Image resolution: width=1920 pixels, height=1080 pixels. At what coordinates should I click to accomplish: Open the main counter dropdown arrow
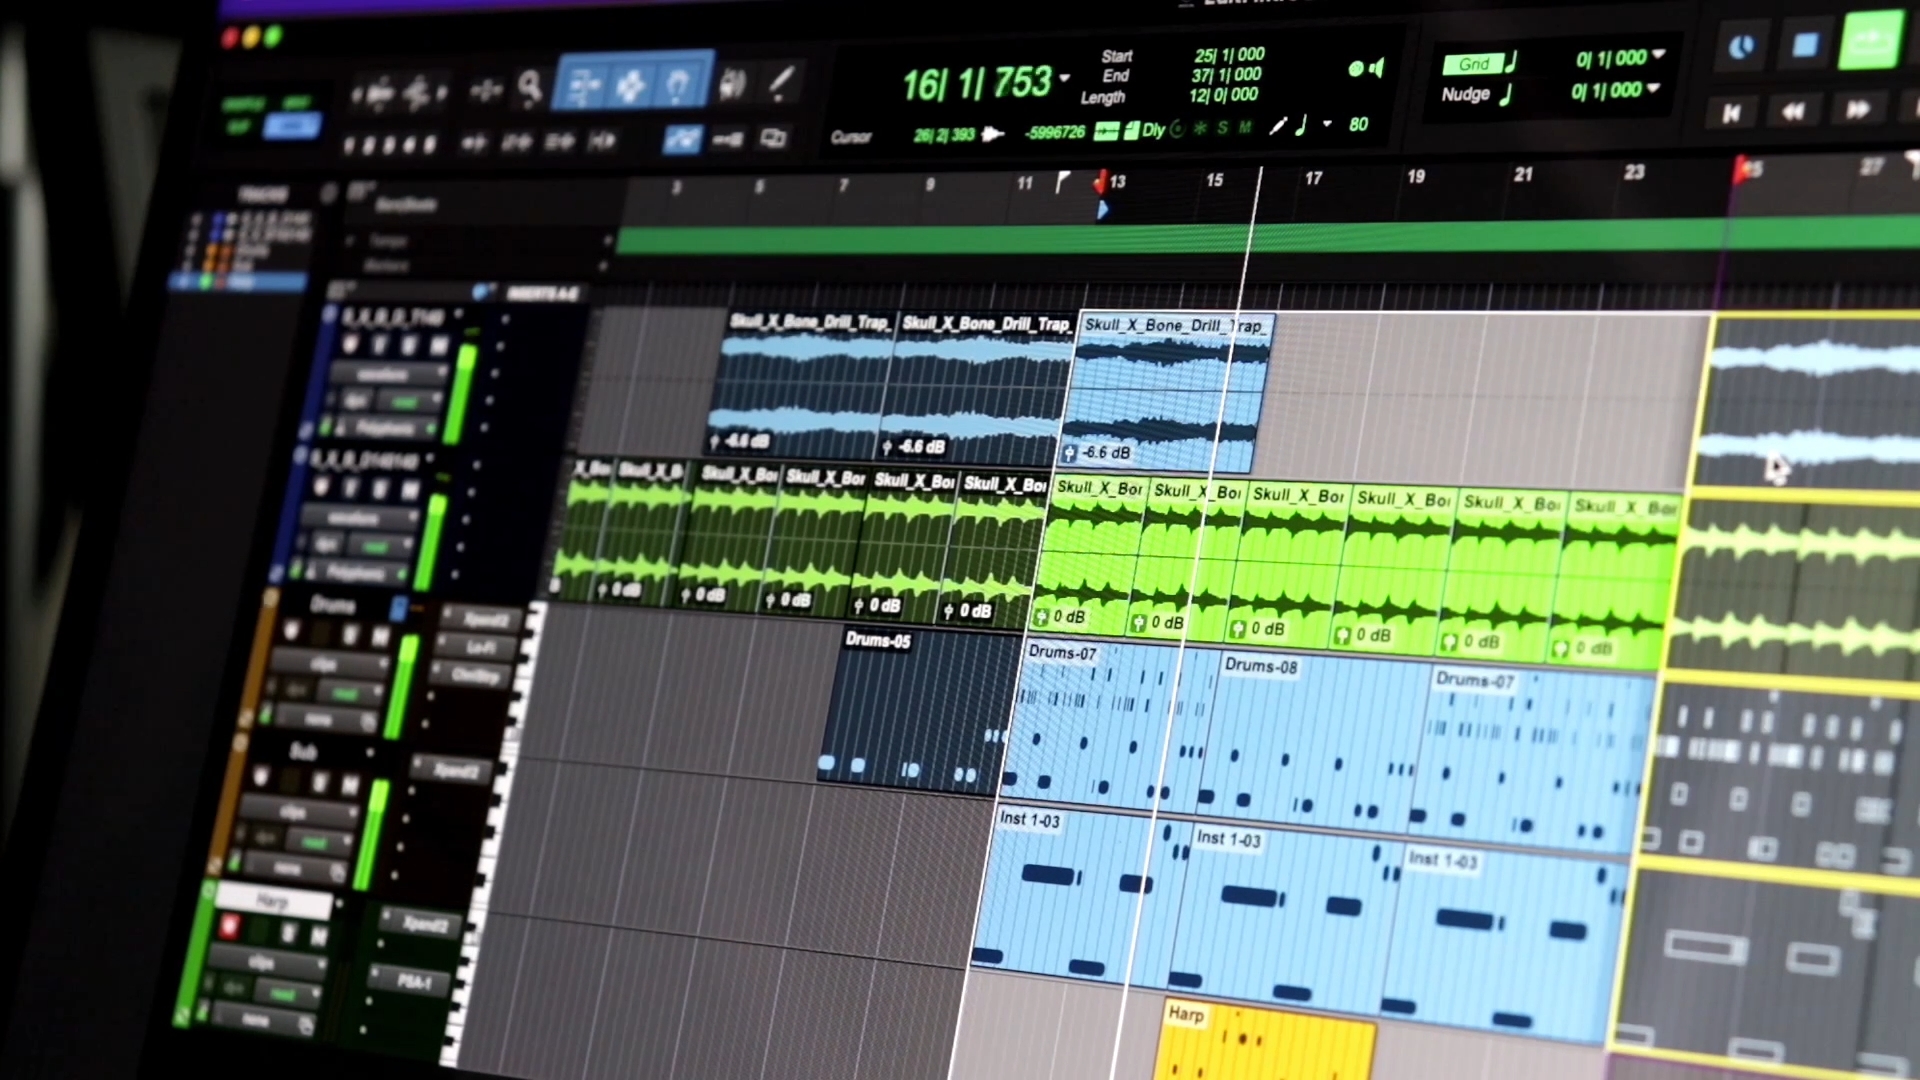(1063, 80)
